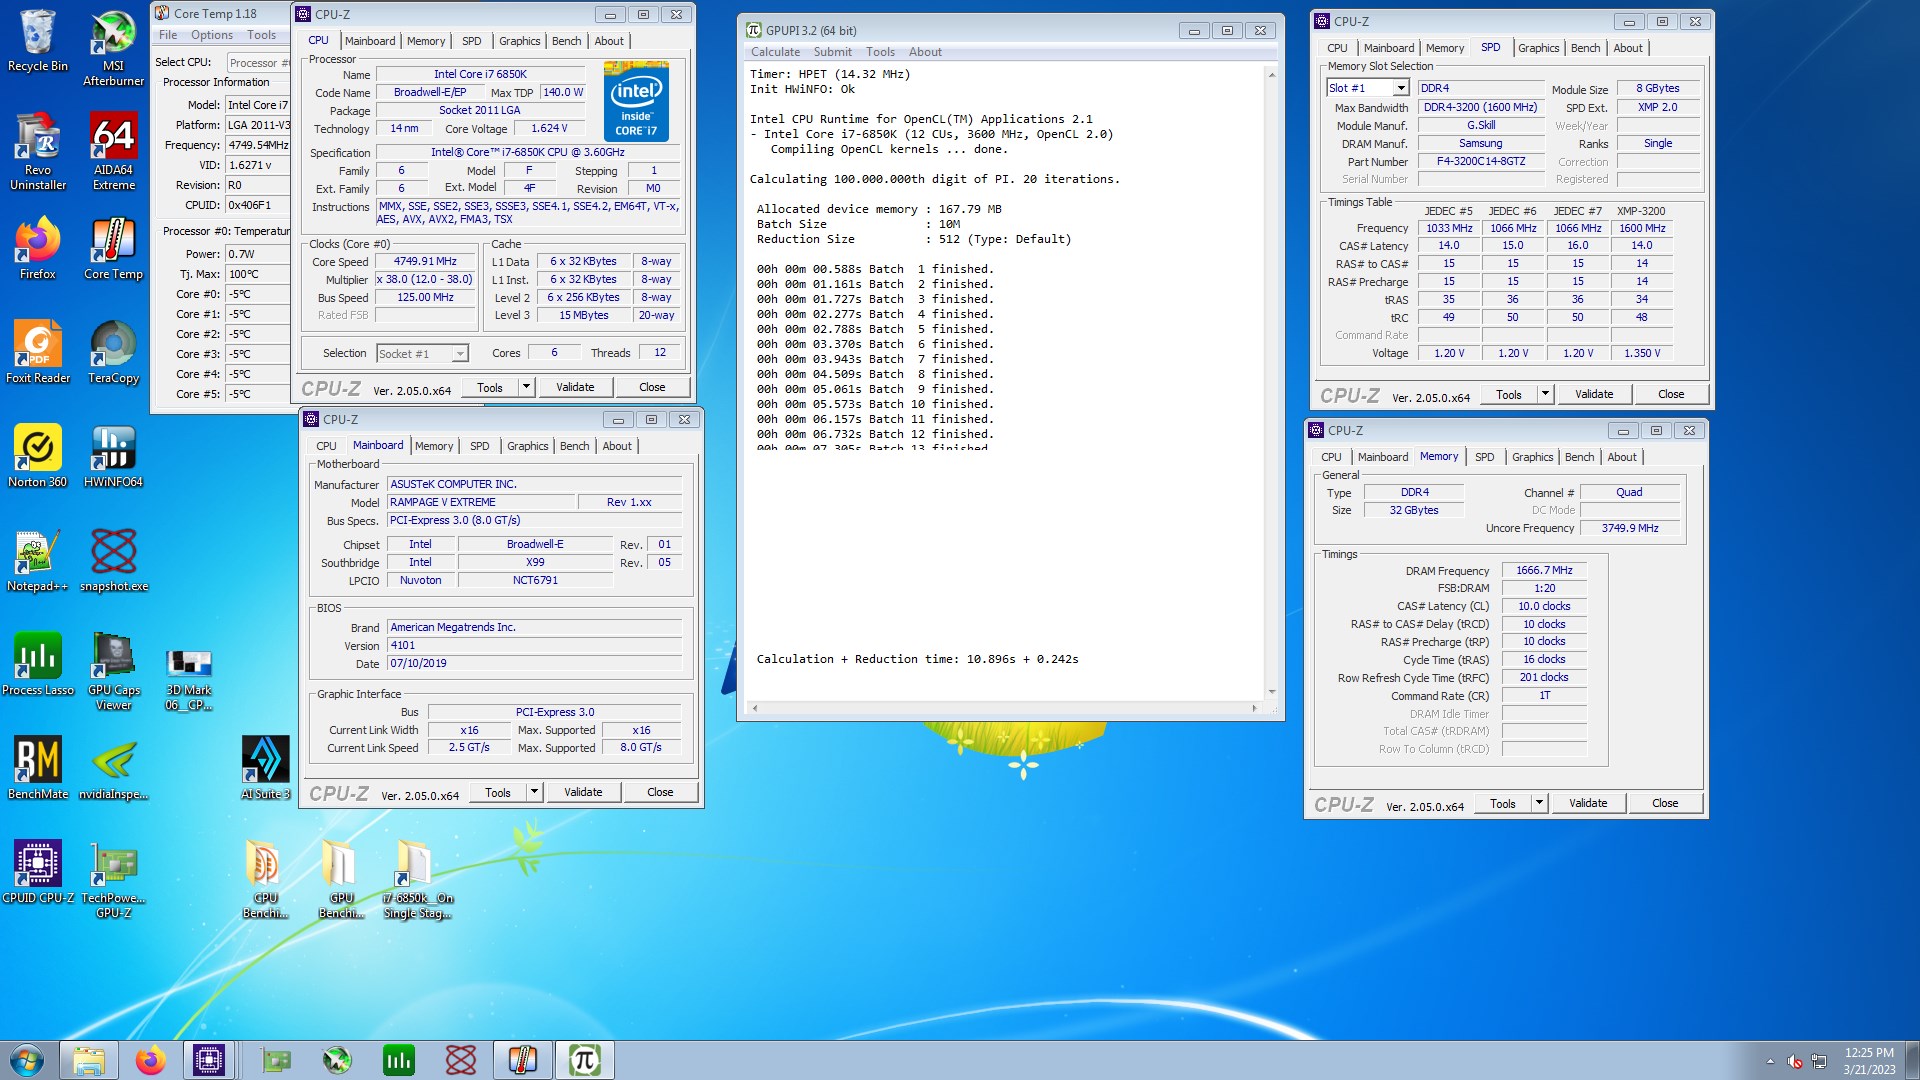Select DRAM Frequency value 1666.7 MHz
The height and width of the screenshot is (1080, 1920).
coord(1544,570)
